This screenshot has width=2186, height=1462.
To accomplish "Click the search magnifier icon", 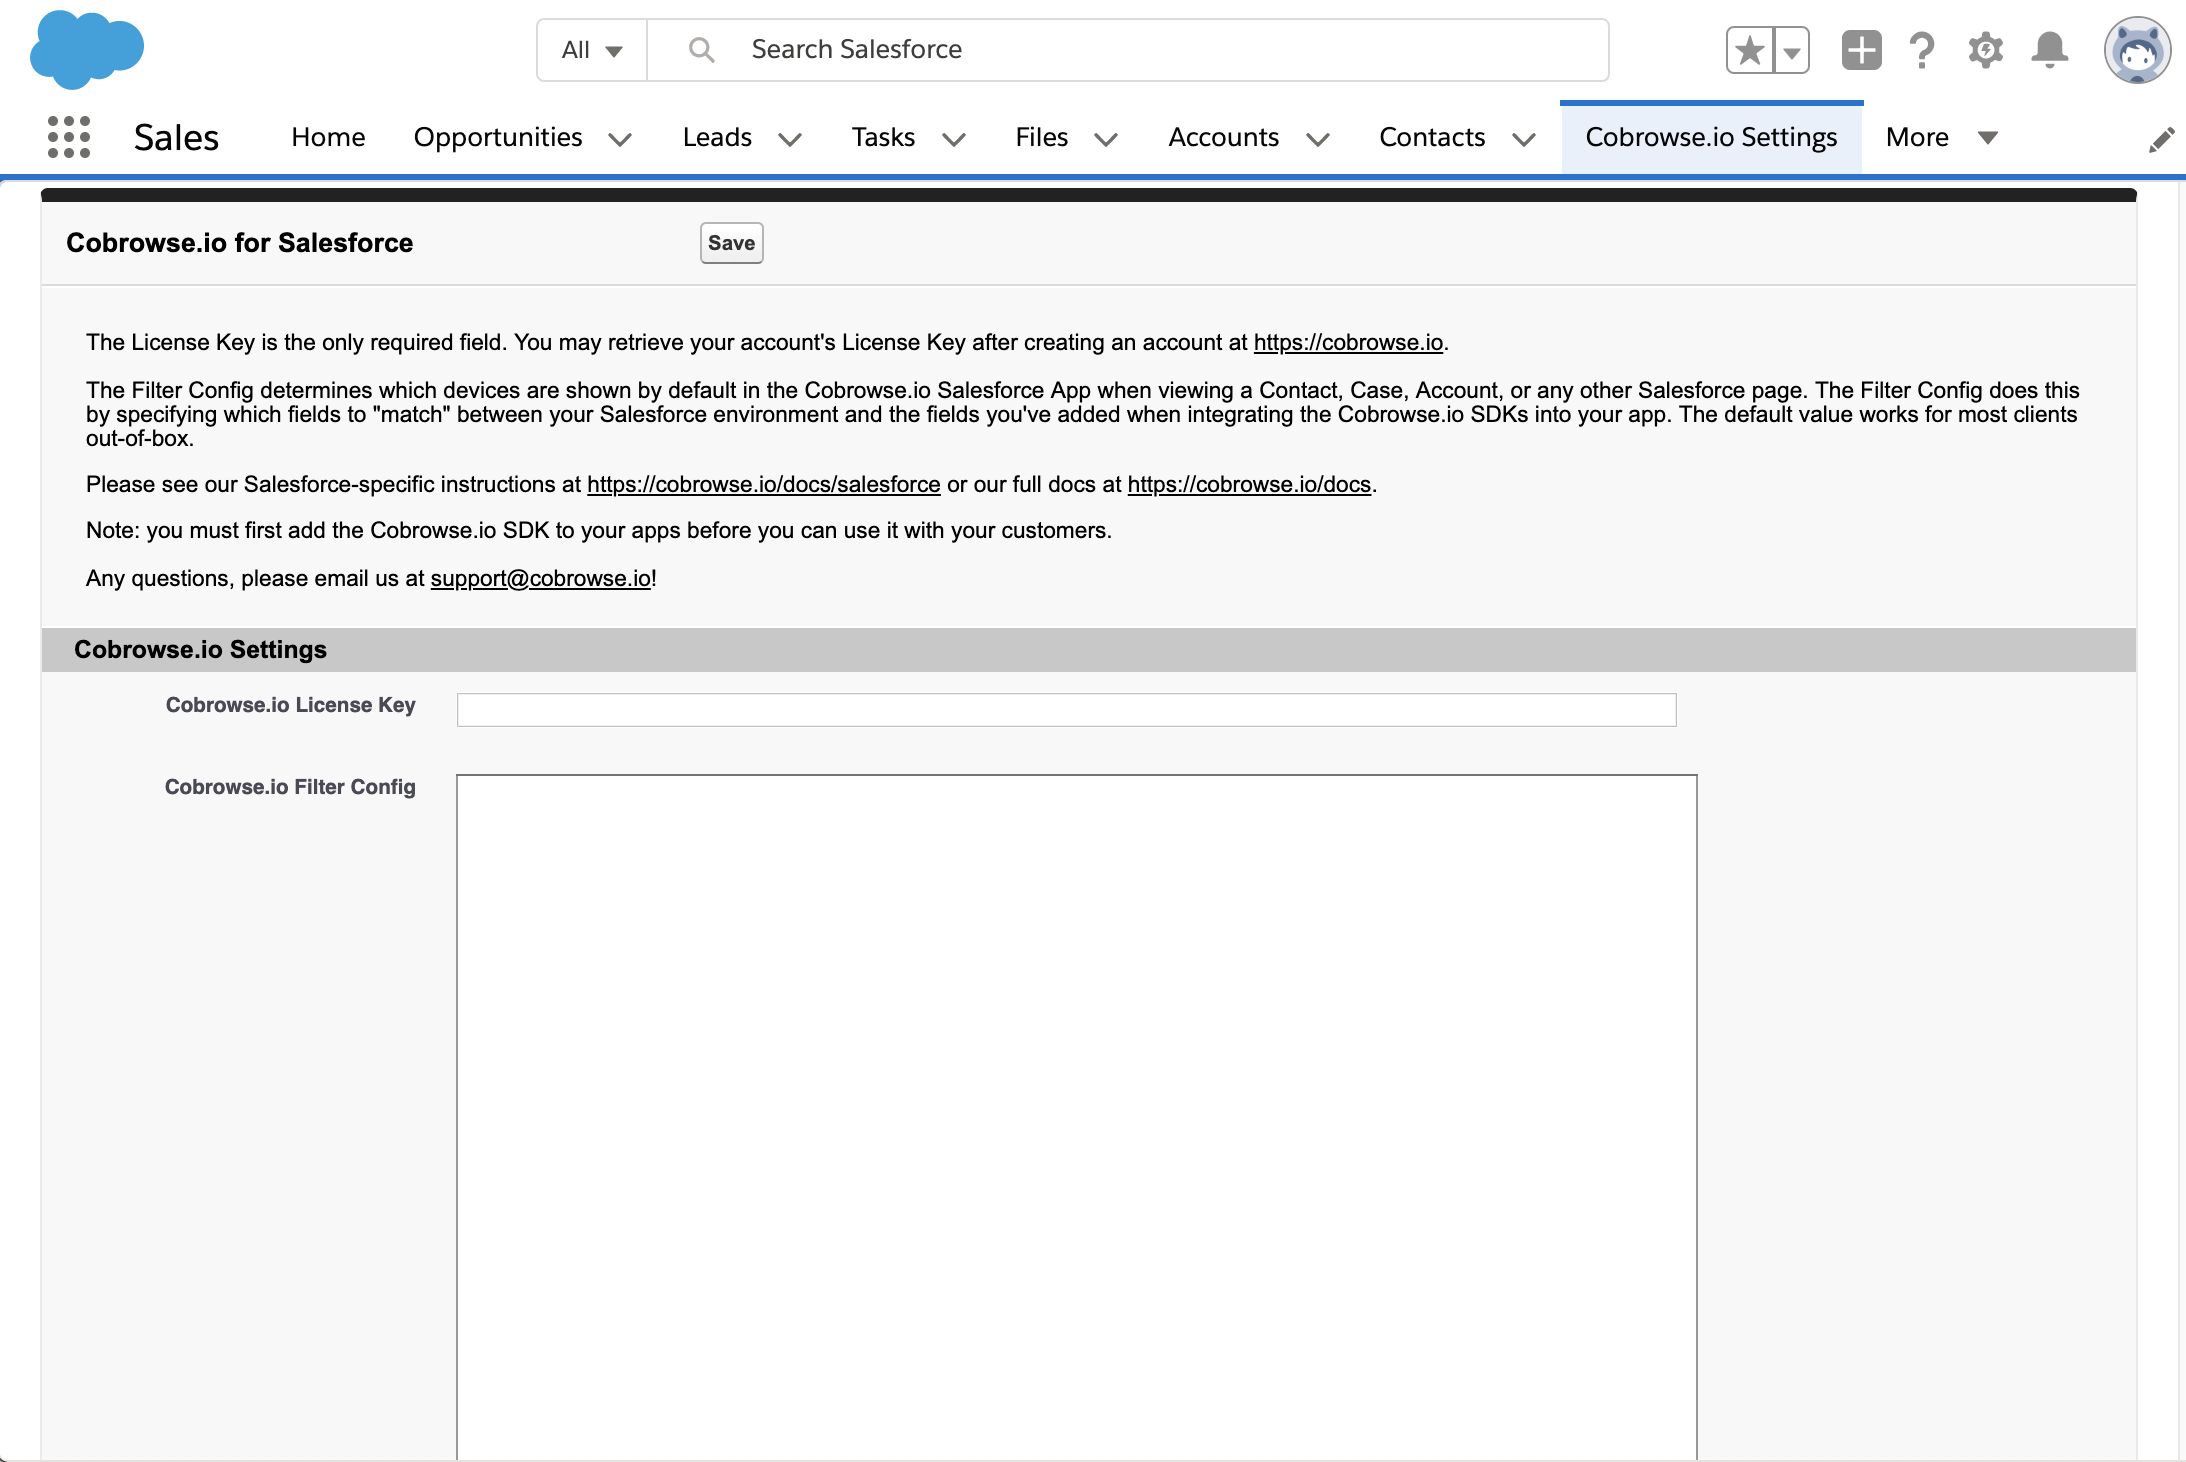I will pyautogui.click(x=700, y=48).
